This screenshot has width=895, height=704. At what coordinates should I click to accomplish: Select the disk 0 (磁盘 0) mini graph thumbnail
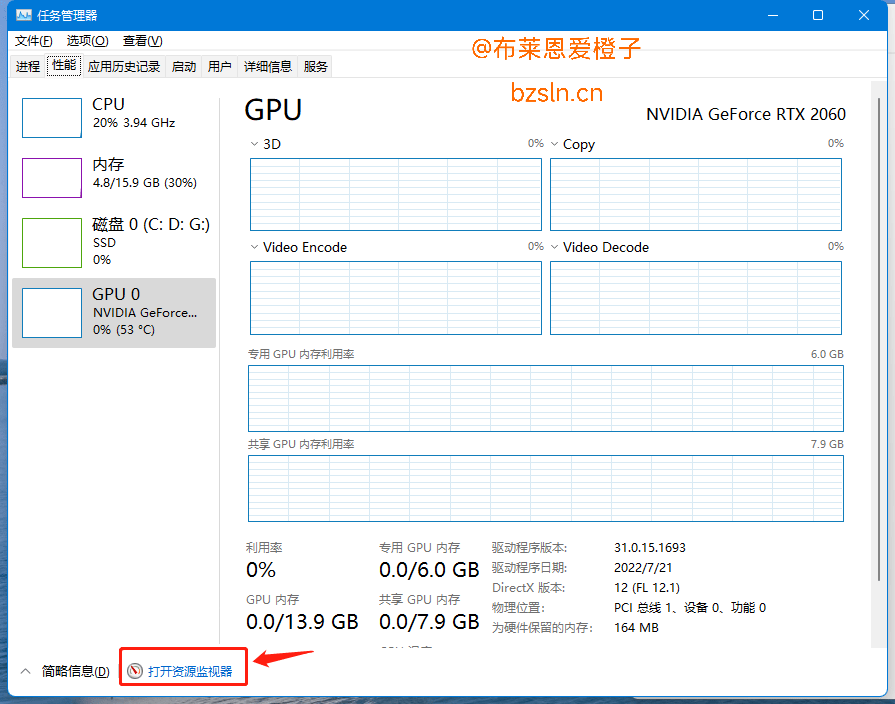click(52, 243)
